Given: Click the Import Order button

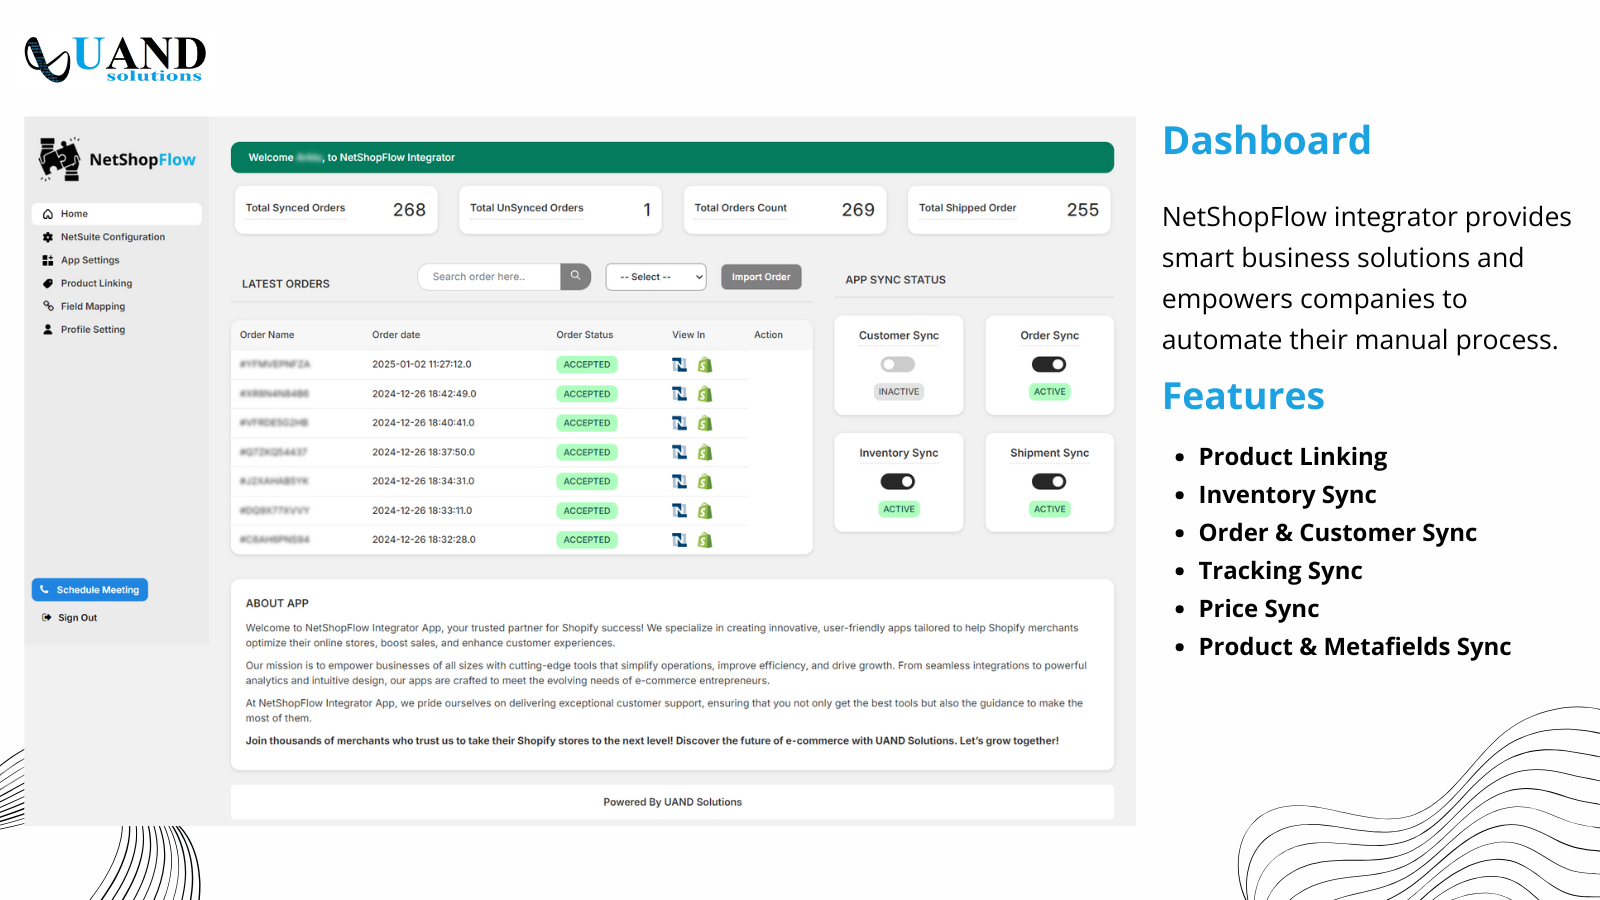Looking at the screenshot, I should pos(761,277).
